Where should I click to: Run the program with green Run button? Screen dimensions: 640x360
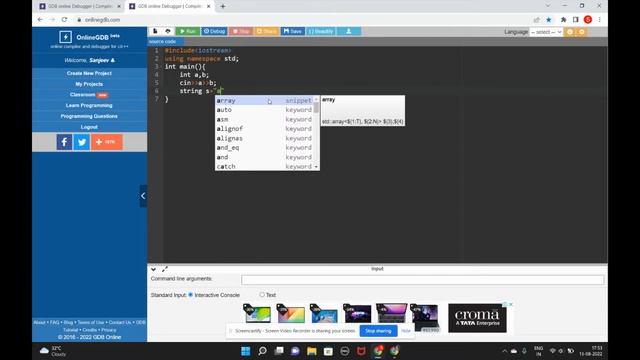188,31
